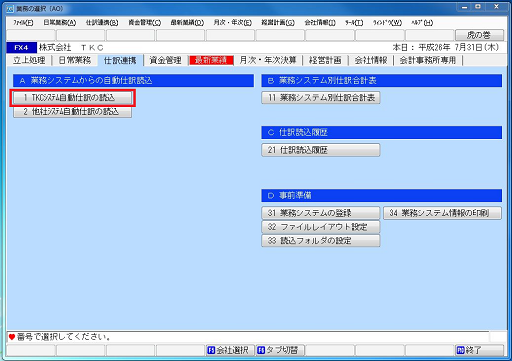Viewport: 512px width, 361px height.
Task: Maximize the 業務の選択 window
Action: (x=478, y=7)
